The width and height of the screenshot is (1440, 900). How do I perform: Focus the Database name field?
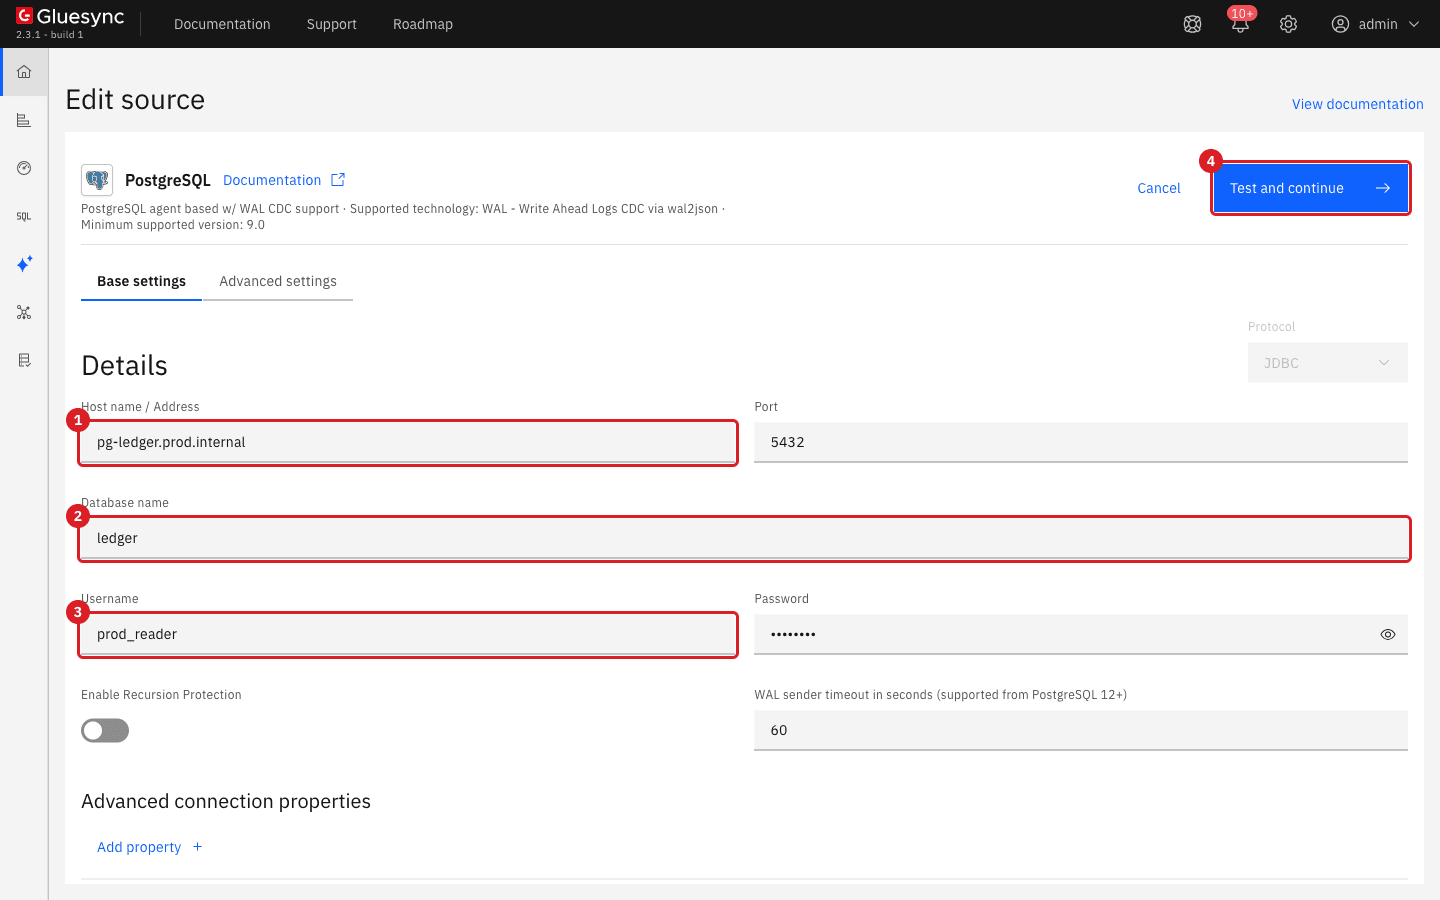tap(744, 538)
